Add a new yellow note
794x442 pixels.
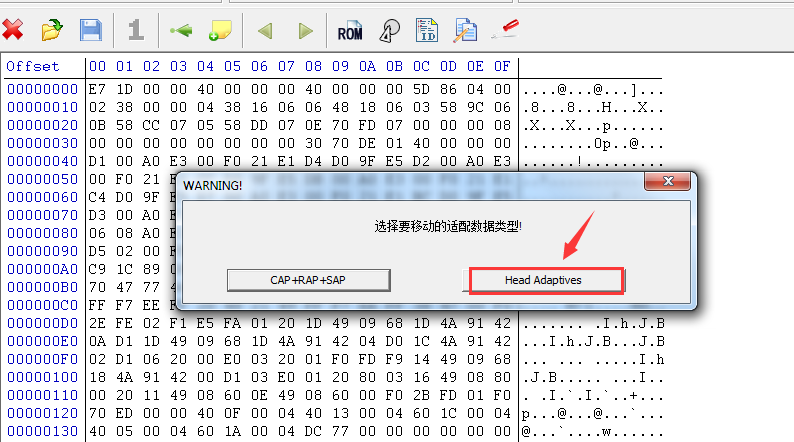[220, 31]
